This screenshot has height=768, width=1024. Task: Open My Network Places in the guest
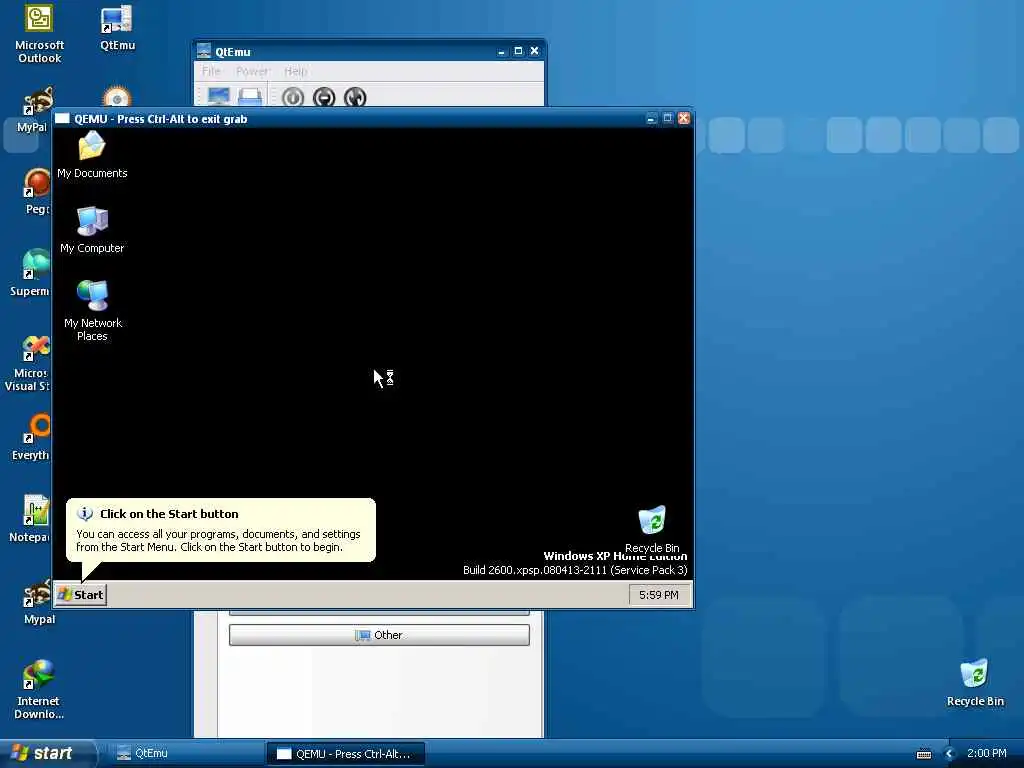[x=92, y=310]
